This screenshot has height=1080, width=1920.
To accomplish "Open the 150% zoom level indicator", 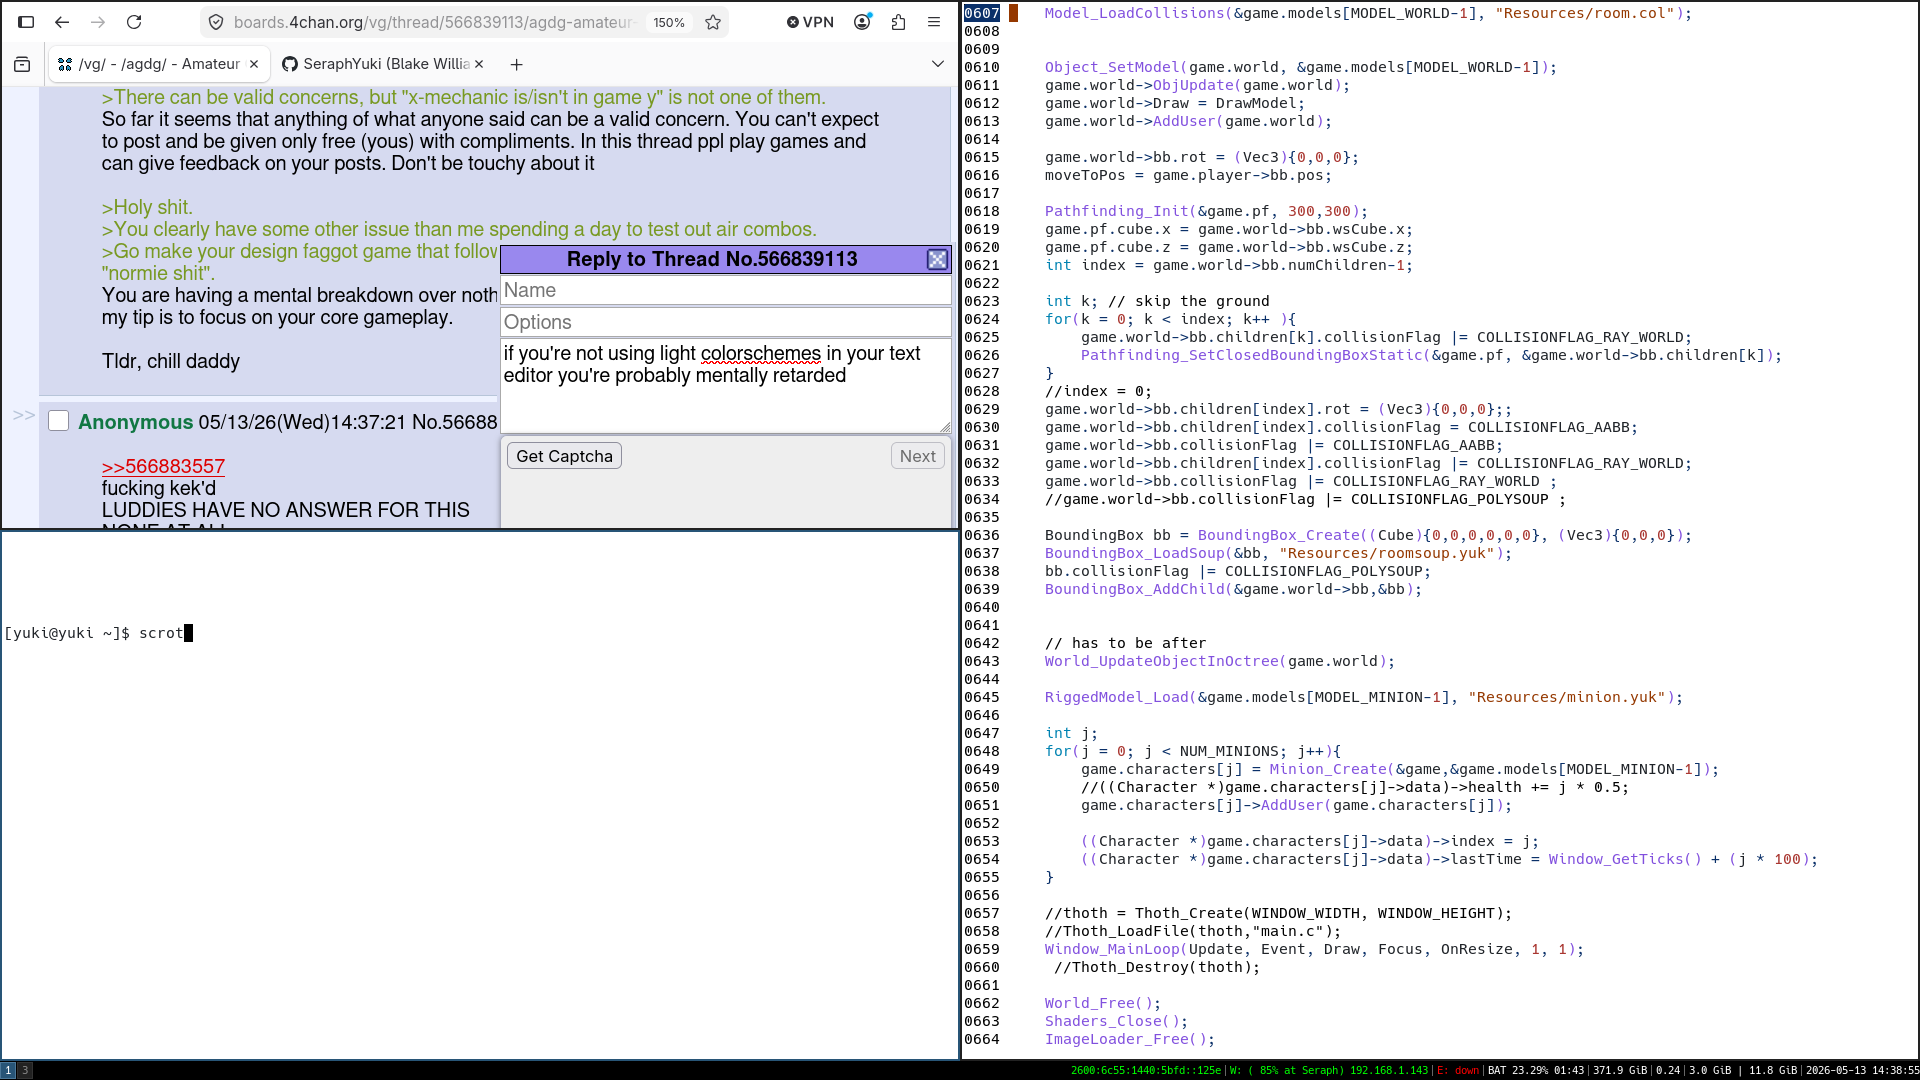I will click(x=669, y=22).
